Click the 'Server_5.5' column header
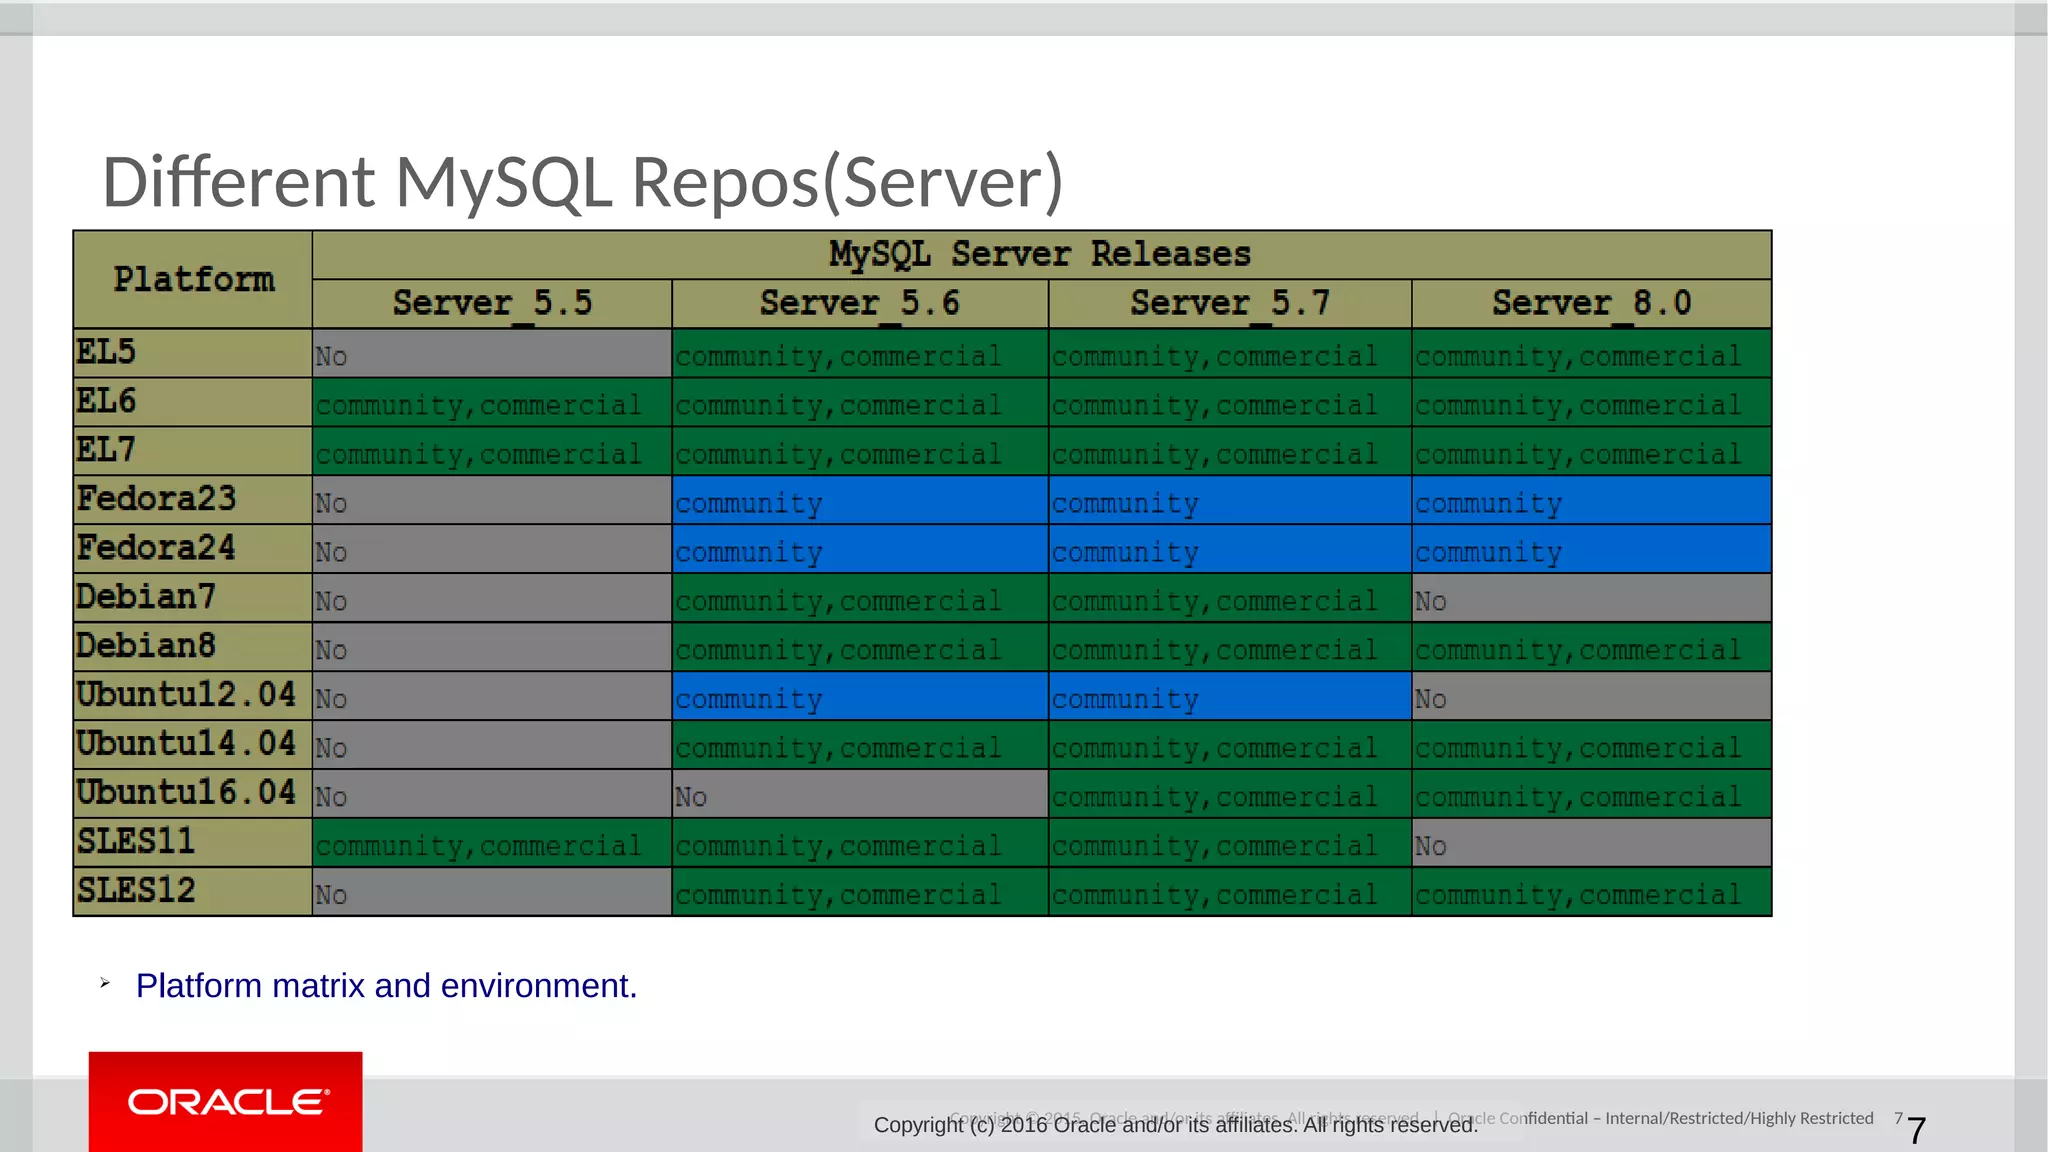The width and height of the screenshot is (2048, 1152). [492, 303]
